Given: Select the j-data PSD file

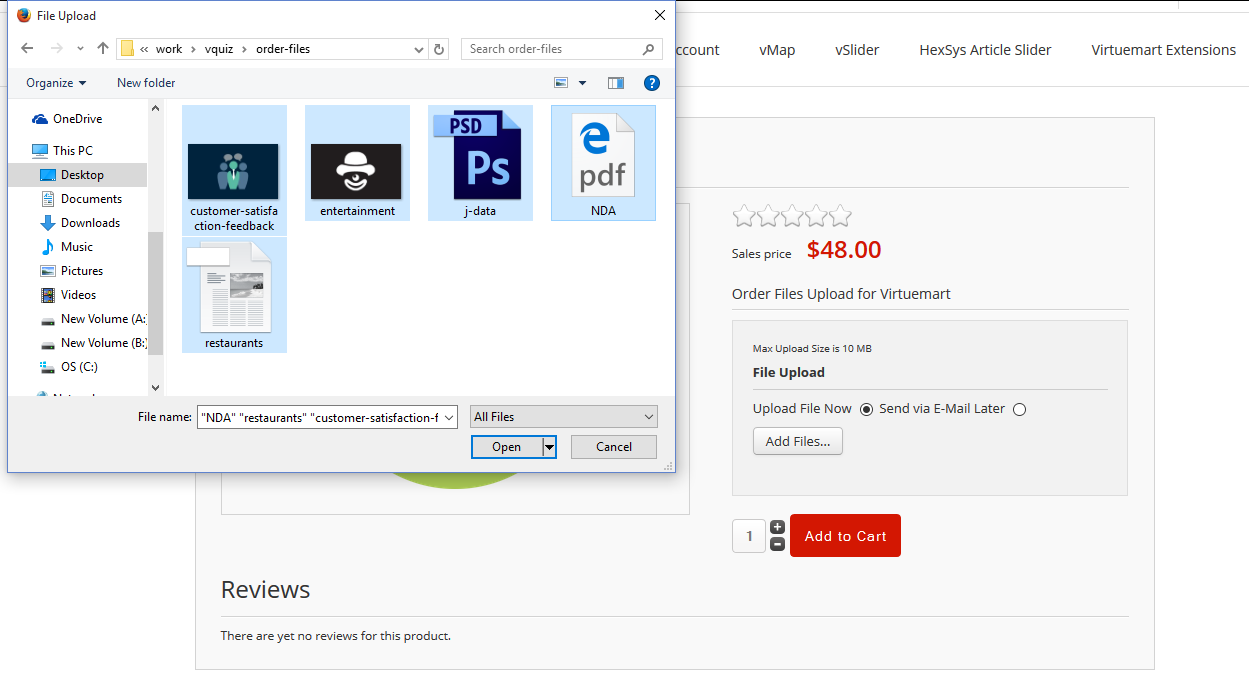Looking at the screenshot, I should click(480, 163).
